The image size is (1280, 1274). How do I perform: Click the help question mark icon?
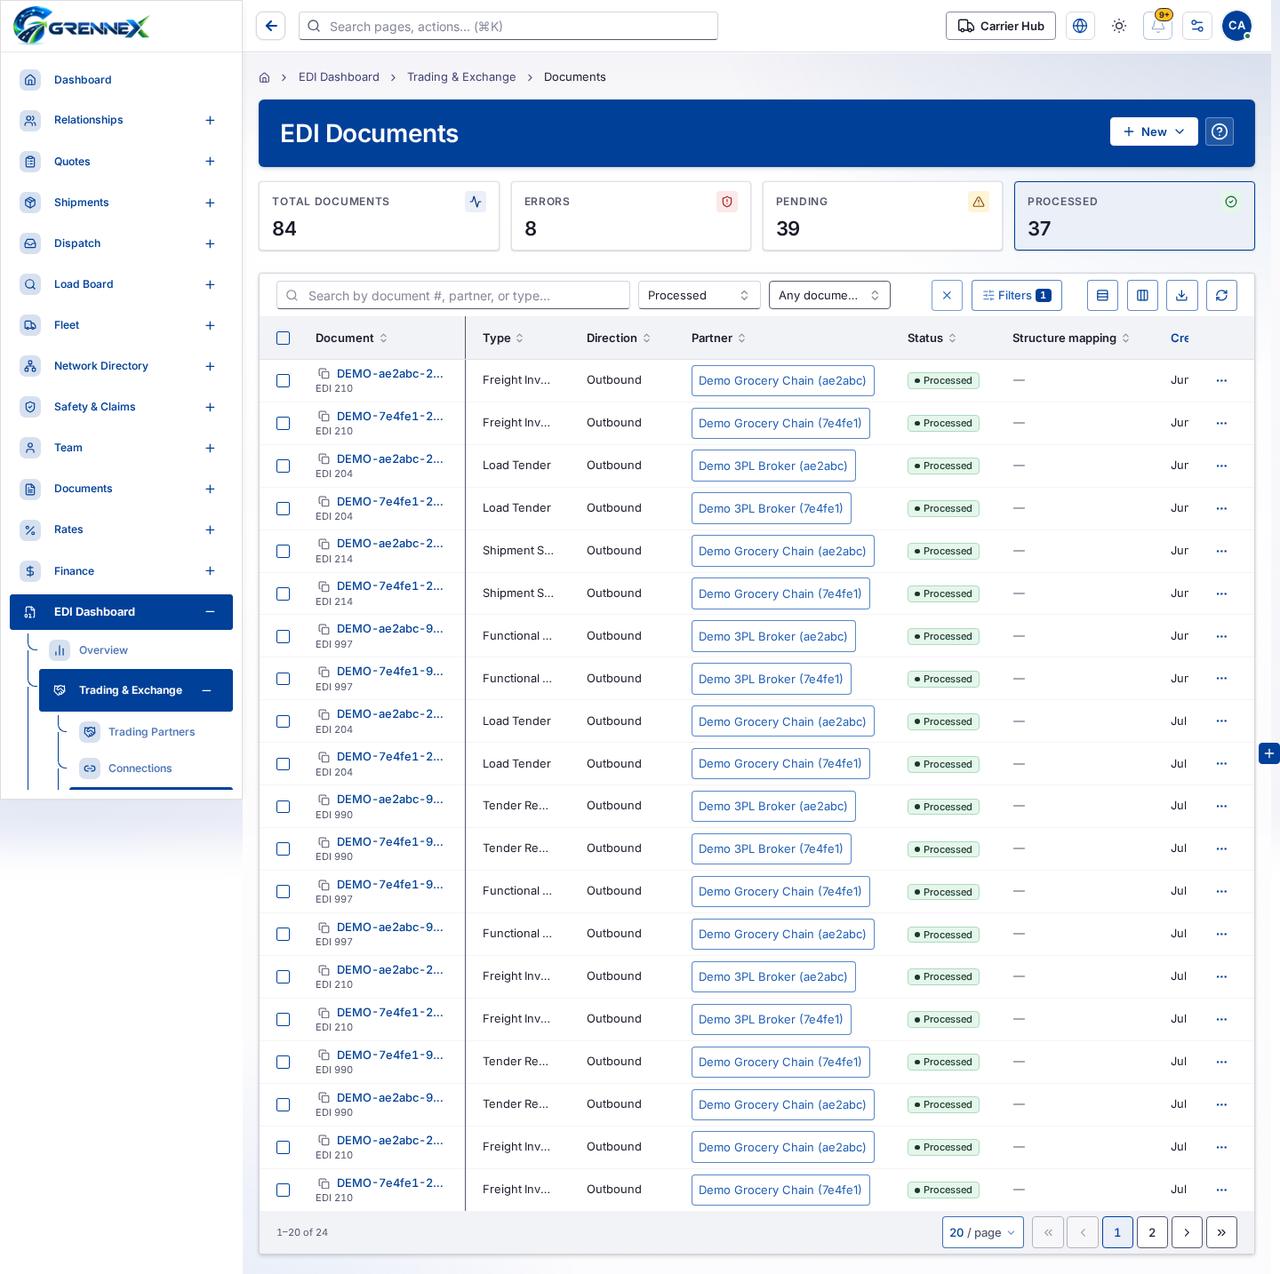click(1219, 132)
